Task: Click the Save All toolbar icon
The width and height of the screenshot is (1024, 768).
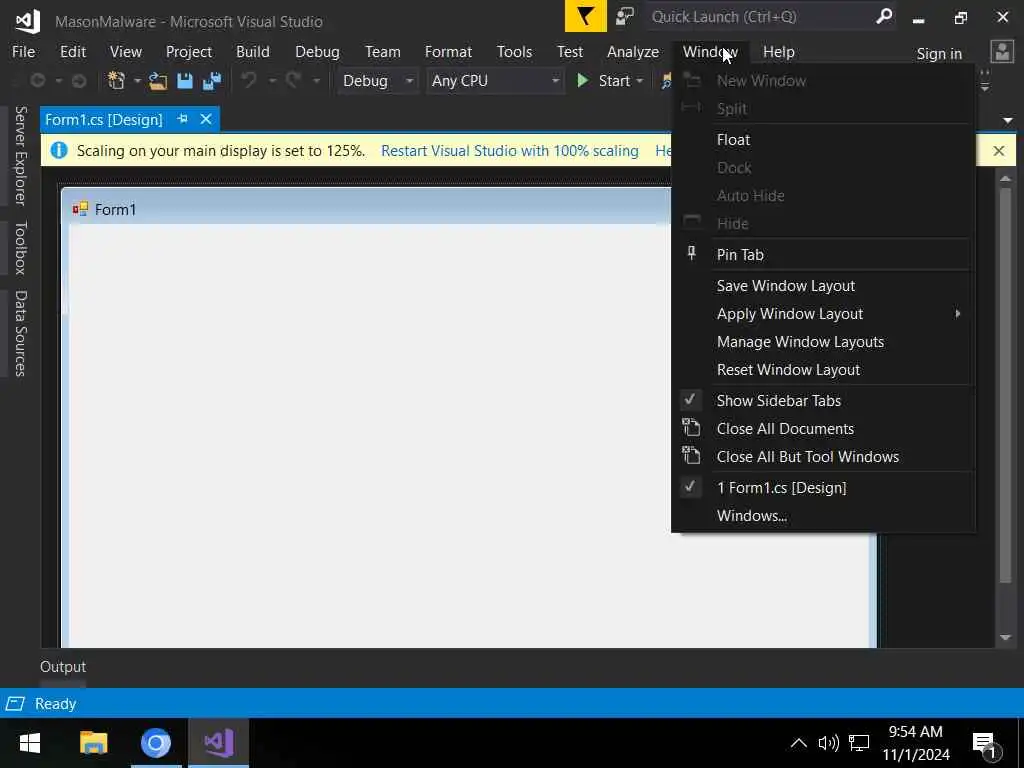Action: click(x=212, y=80)
